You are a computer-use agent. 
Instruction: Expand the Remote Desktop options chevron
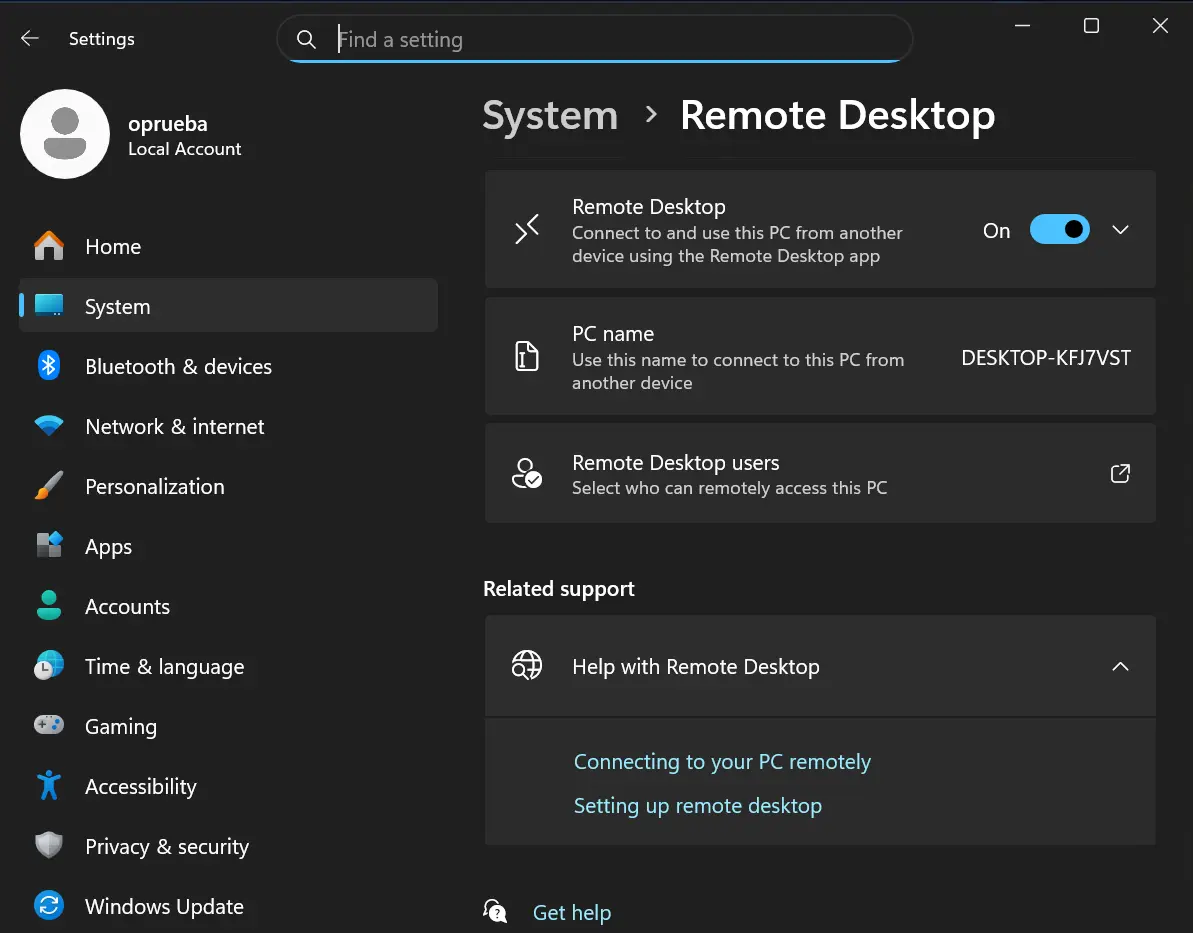click(1120, 230)
